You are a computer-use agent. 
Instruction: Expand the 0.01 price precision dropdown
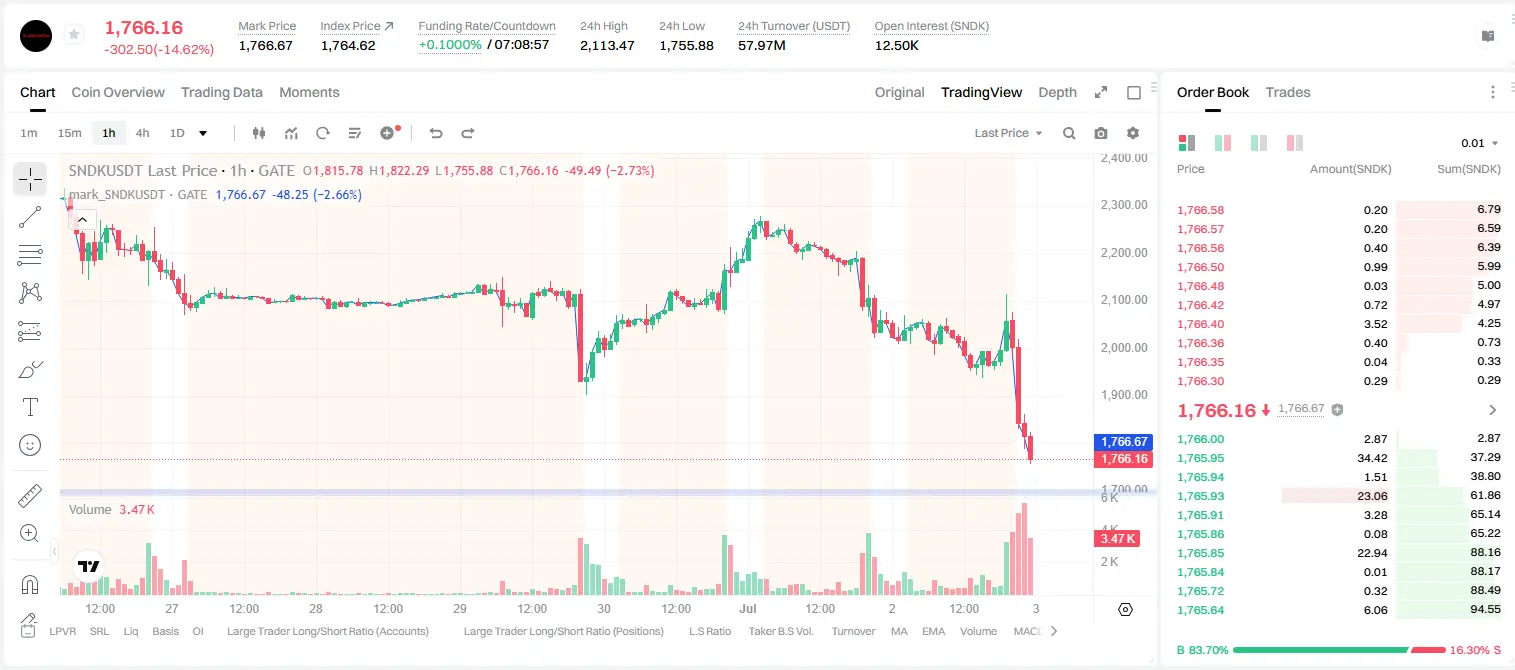coord(1480,143)
